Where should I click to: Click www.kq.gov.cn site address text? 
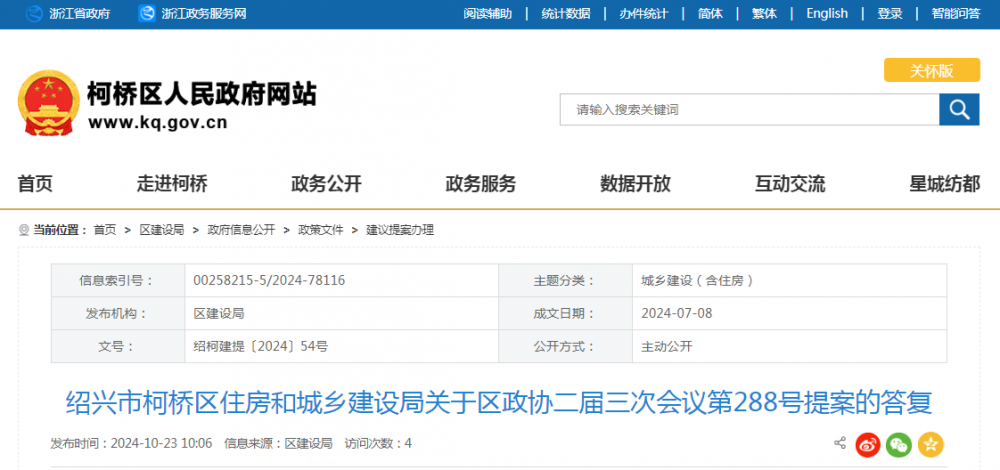(158, 123)
